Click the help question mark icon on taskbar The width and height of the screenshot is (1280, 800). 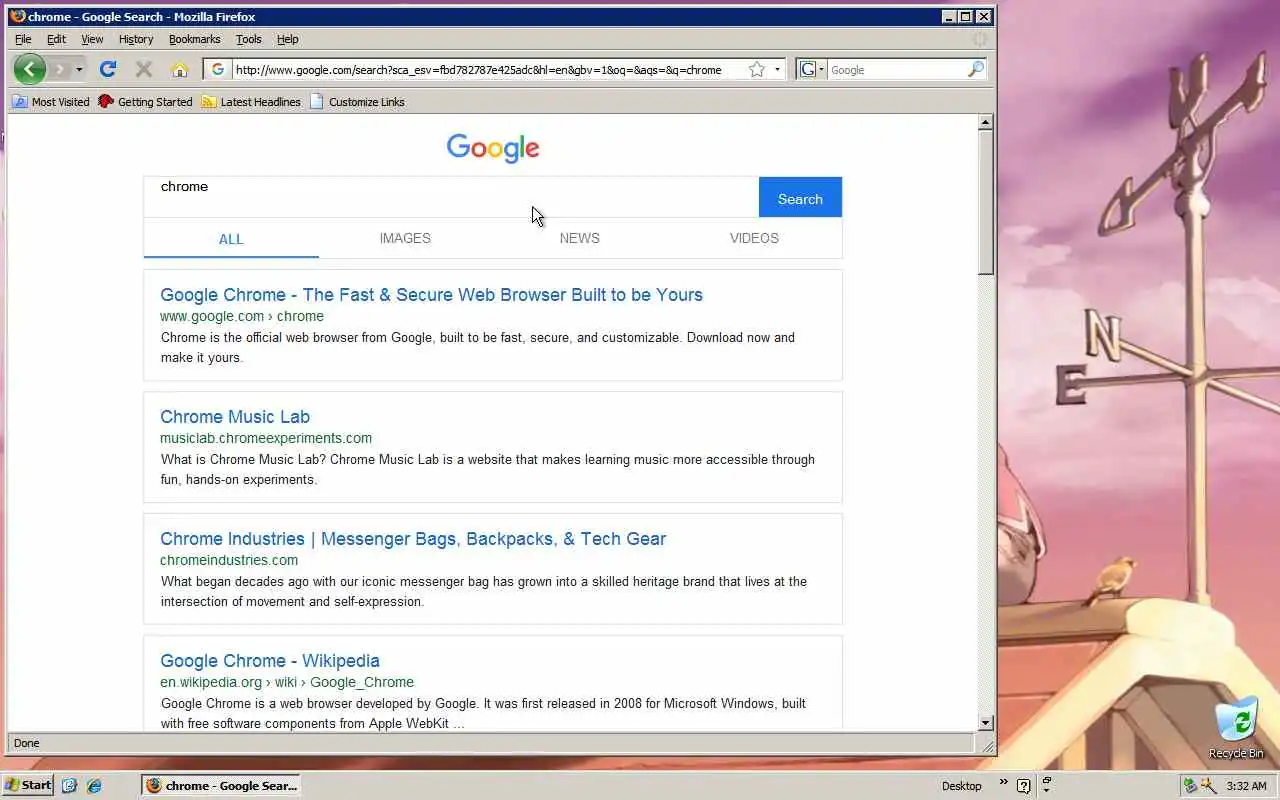click(1024, 786)
